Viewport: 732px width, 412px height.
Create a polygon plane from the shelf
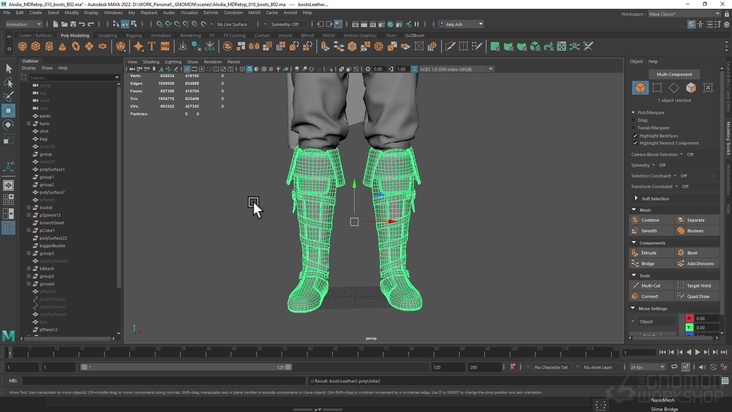(x=89, y=46)
